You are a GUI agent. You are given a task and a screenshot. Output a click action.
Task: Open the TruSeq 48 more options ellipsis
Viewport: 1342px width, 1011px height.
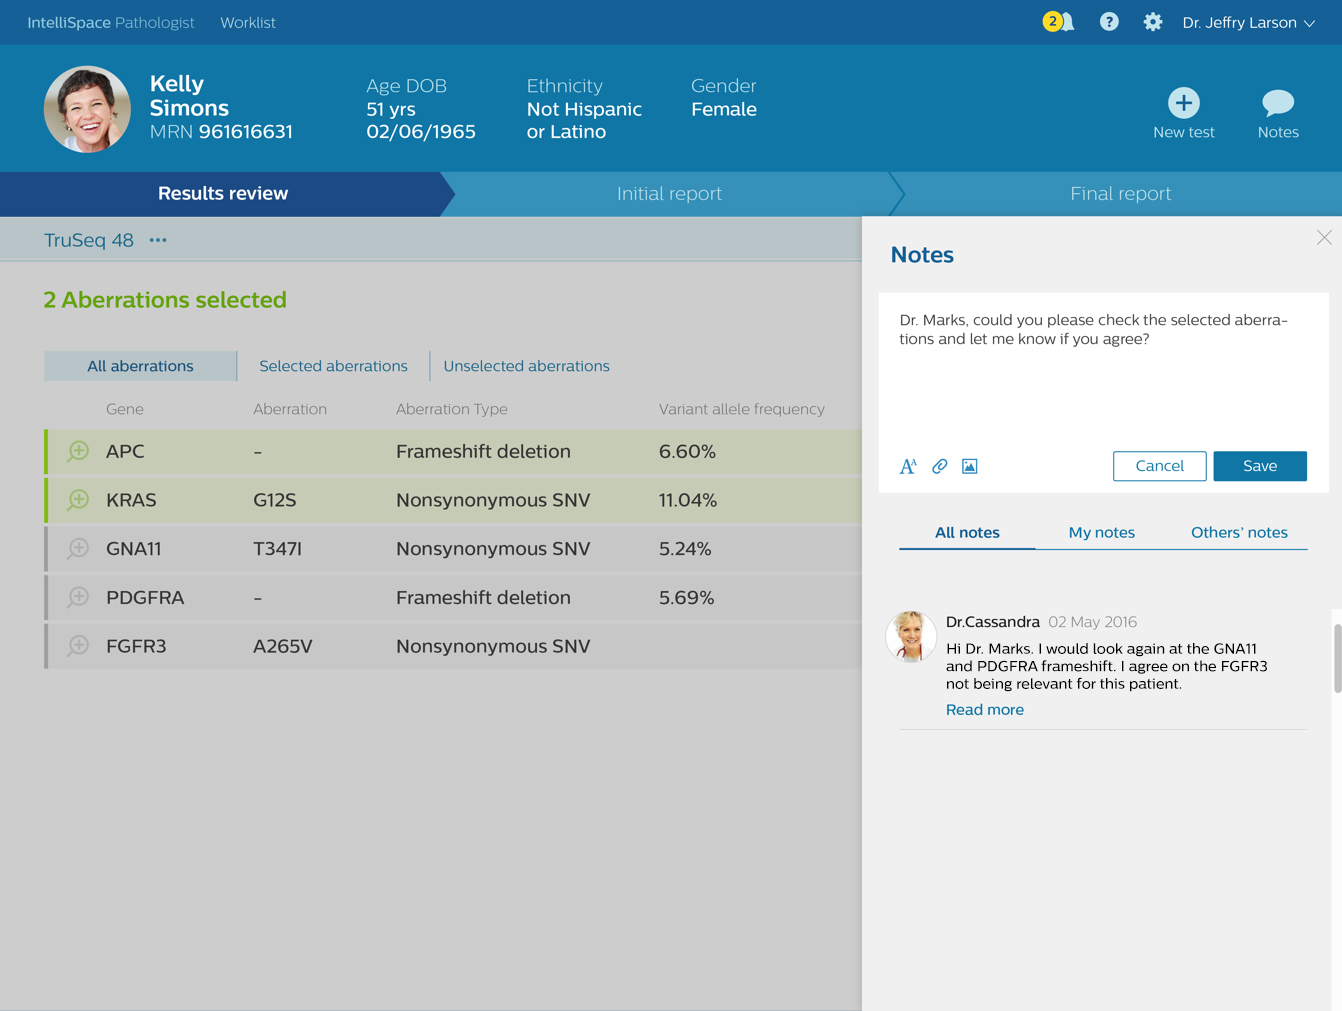[158, 240]
